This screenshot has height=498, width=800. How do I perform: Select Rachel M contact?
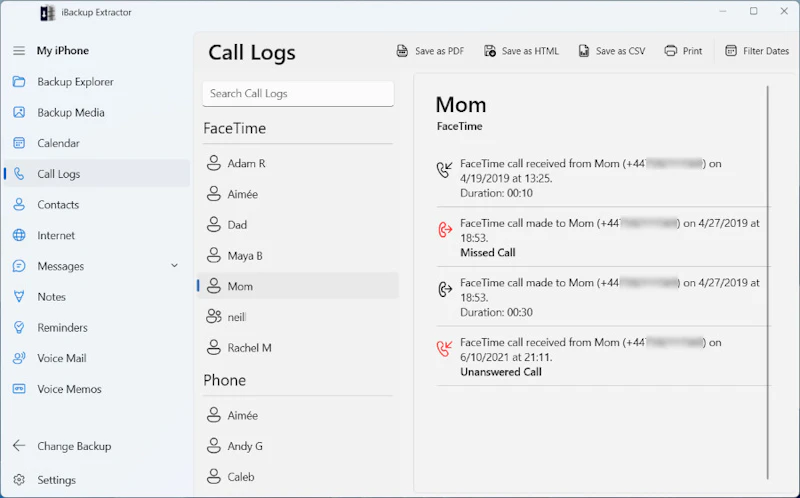[298, 347]
